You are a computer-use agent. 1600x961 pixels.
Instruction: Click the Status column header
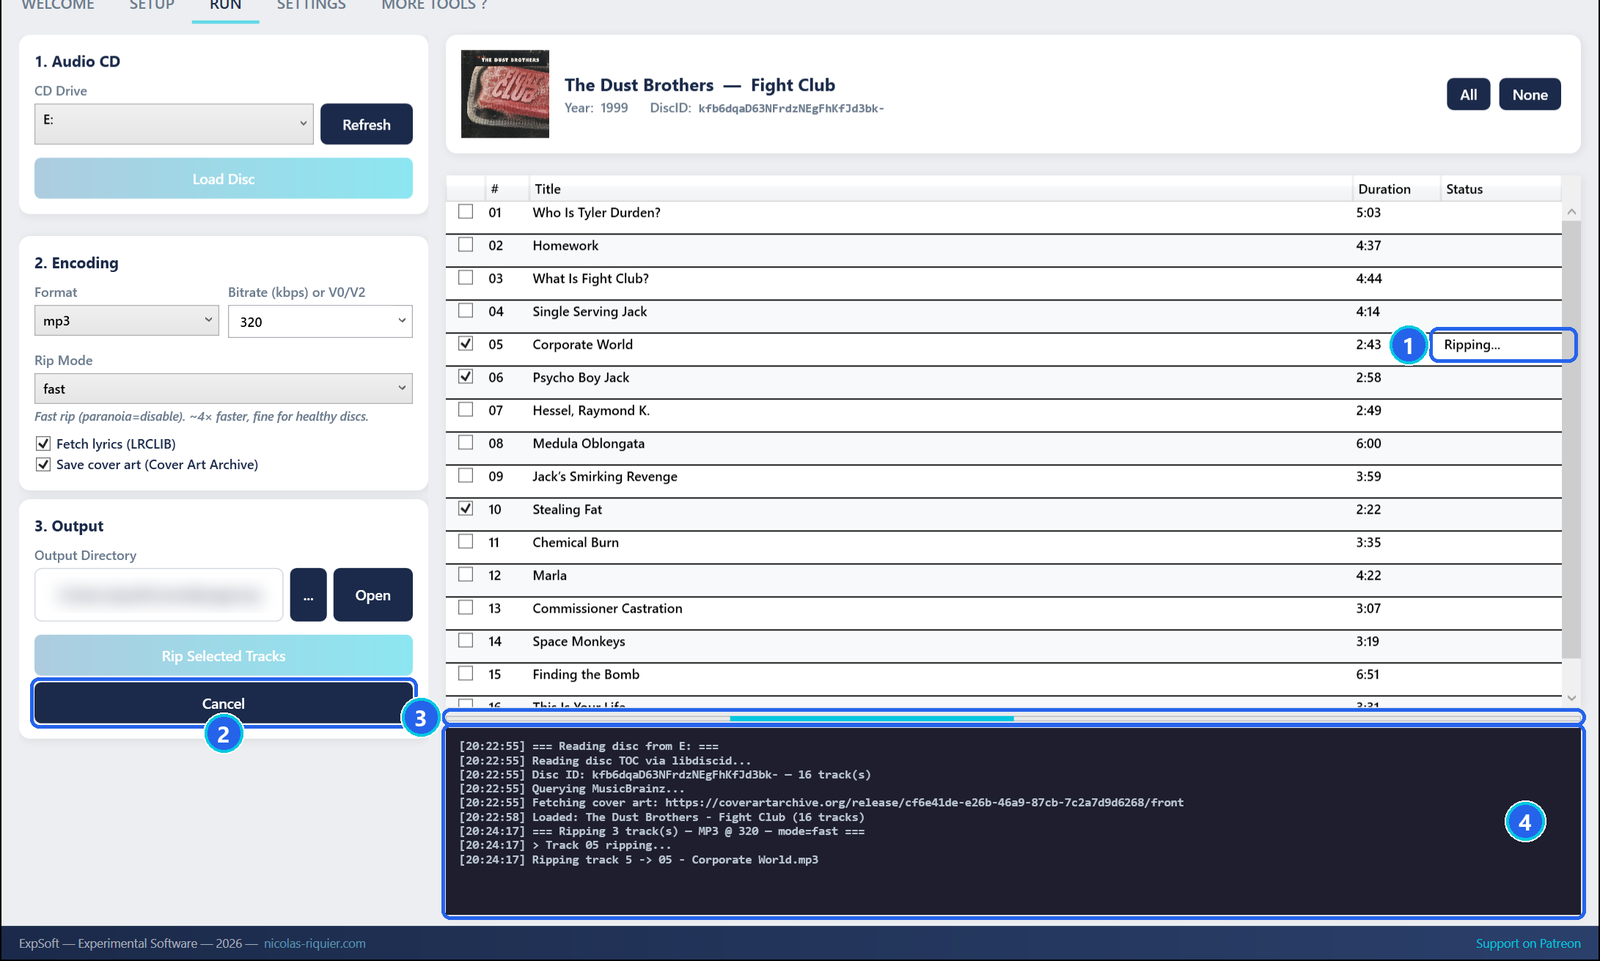click(1501, 189)
